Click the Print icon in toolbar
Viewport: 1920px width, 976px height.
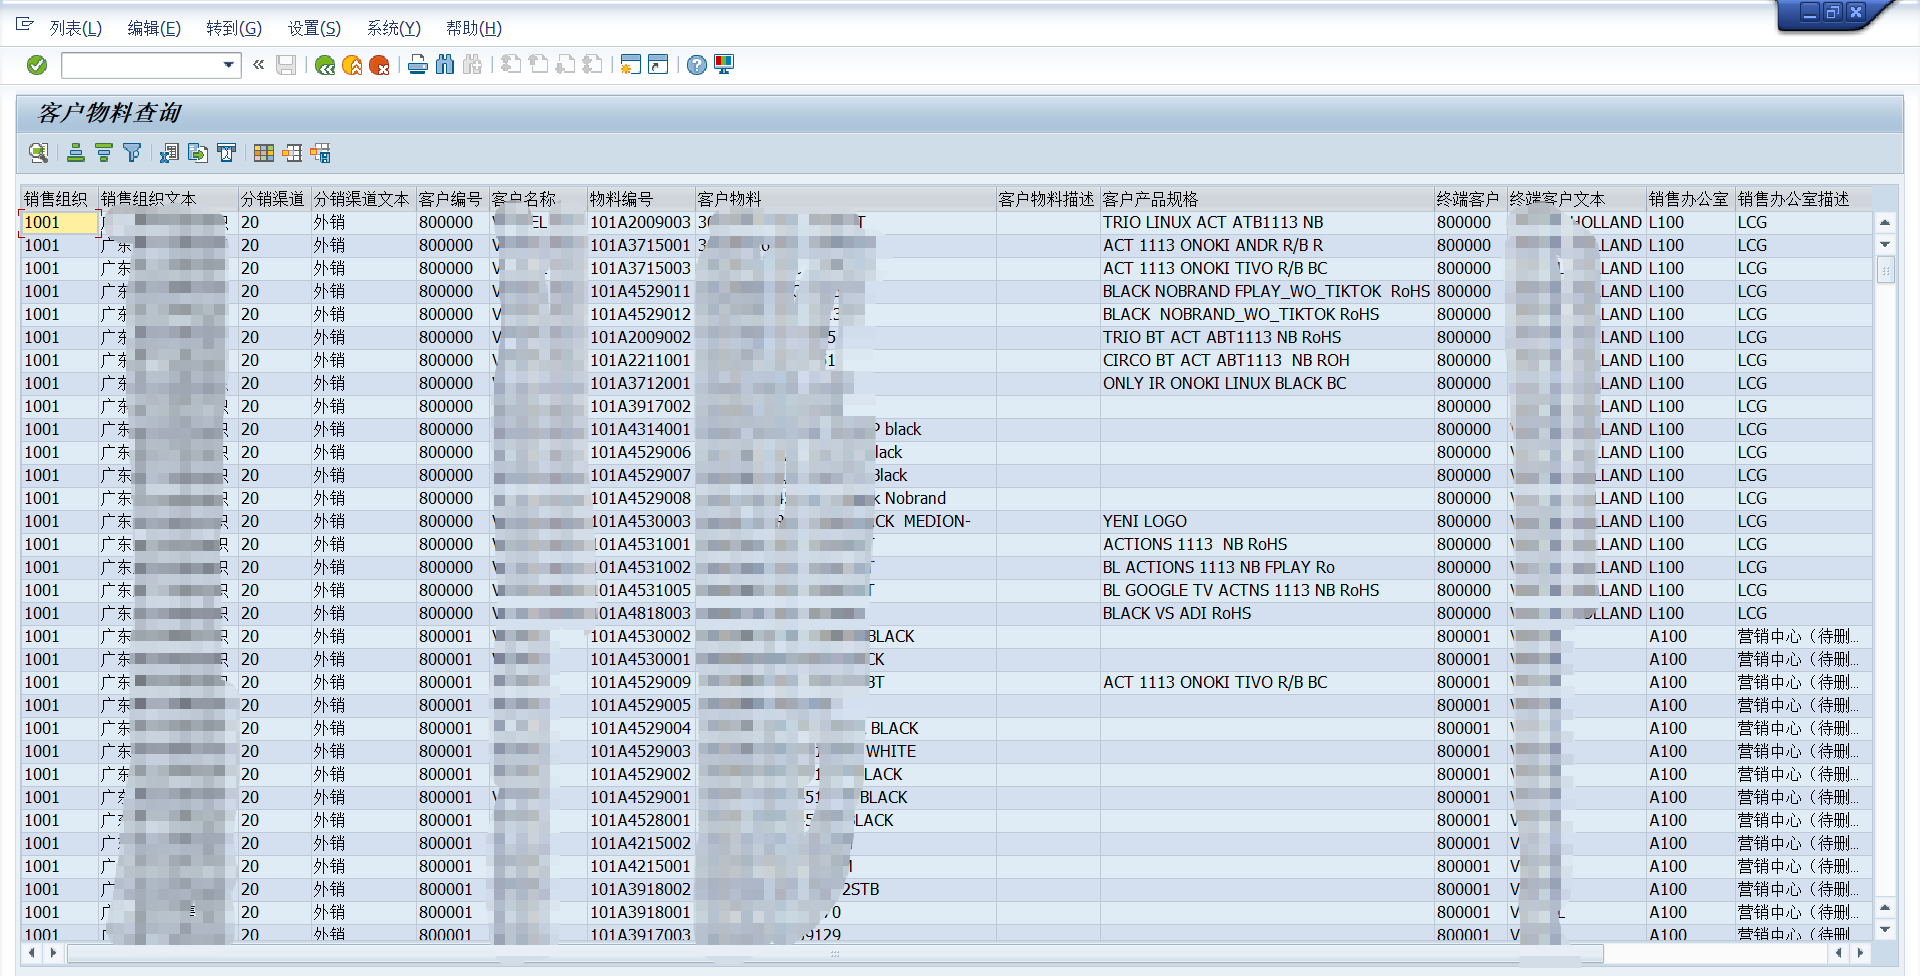coord(418,65)
